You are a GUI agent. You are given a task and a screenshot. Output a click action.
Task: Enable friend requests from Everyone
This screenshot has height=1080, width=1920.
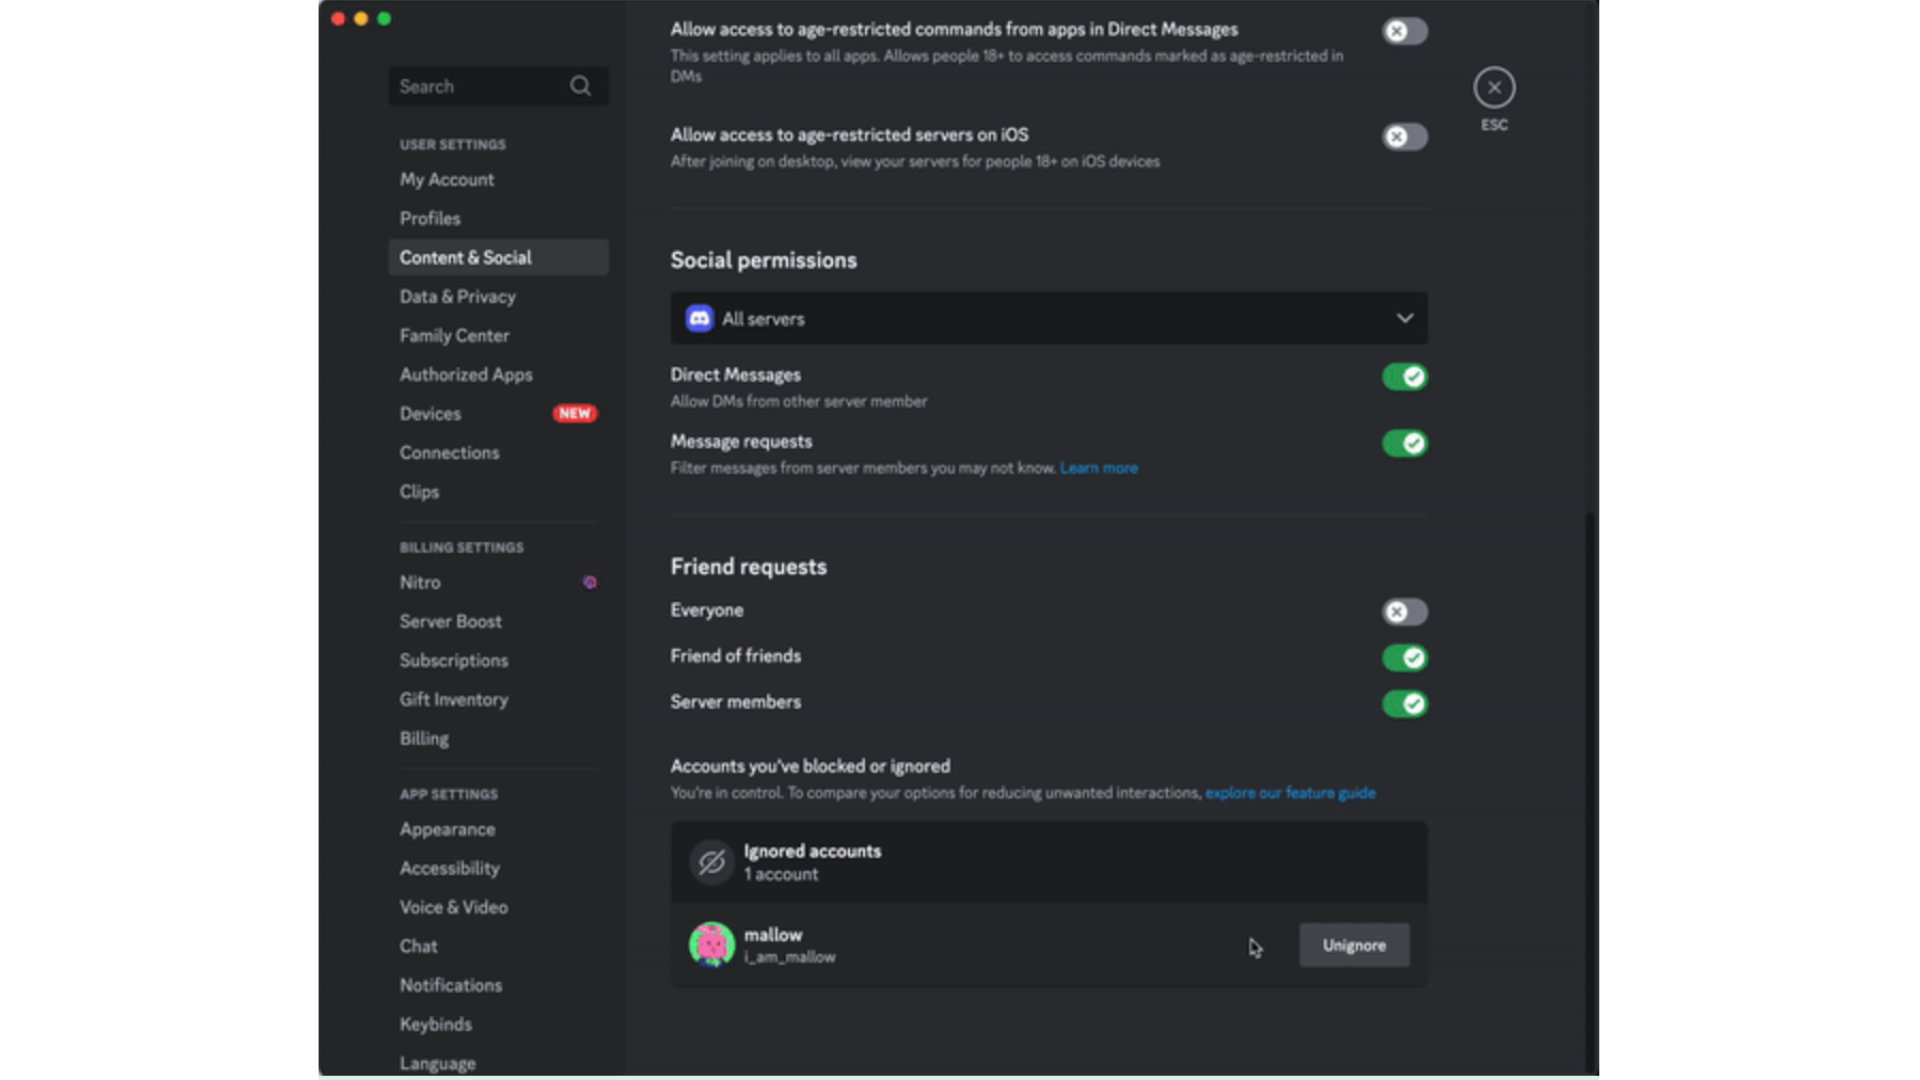click(1404, 612)
